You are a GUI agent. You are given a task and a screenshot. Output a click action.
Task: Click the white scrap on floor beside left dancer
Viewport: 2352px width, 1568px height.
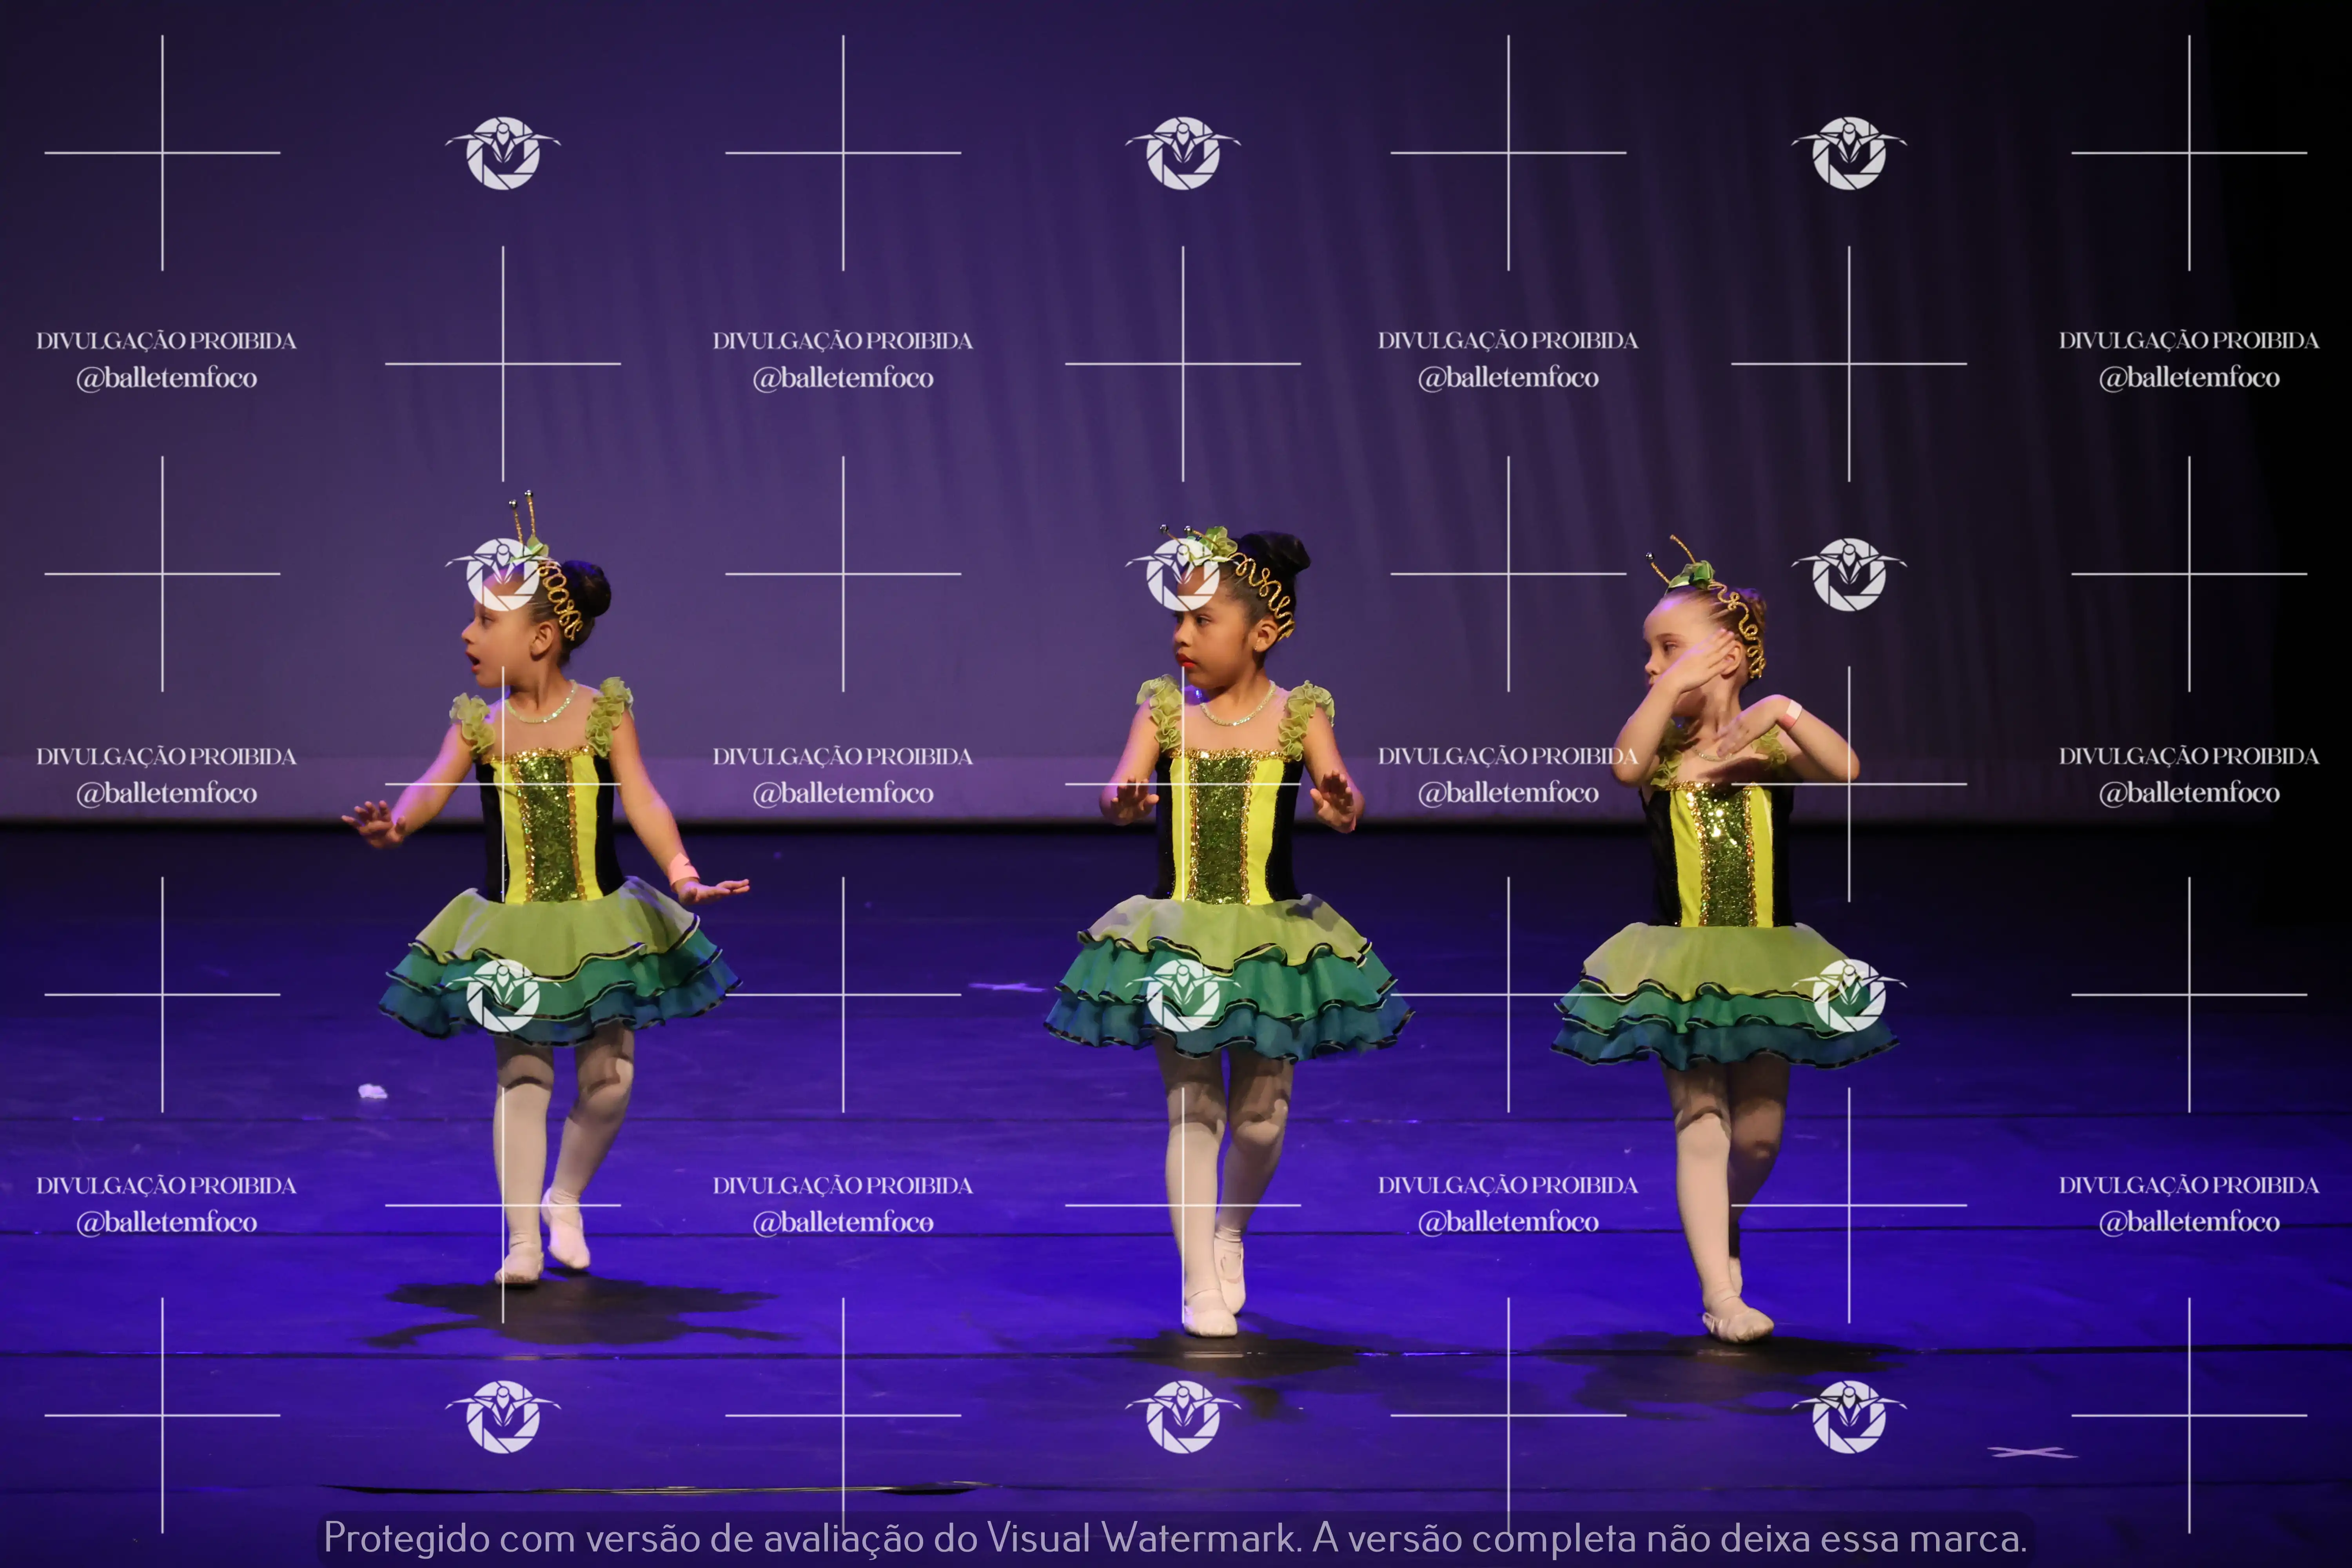373,1091
